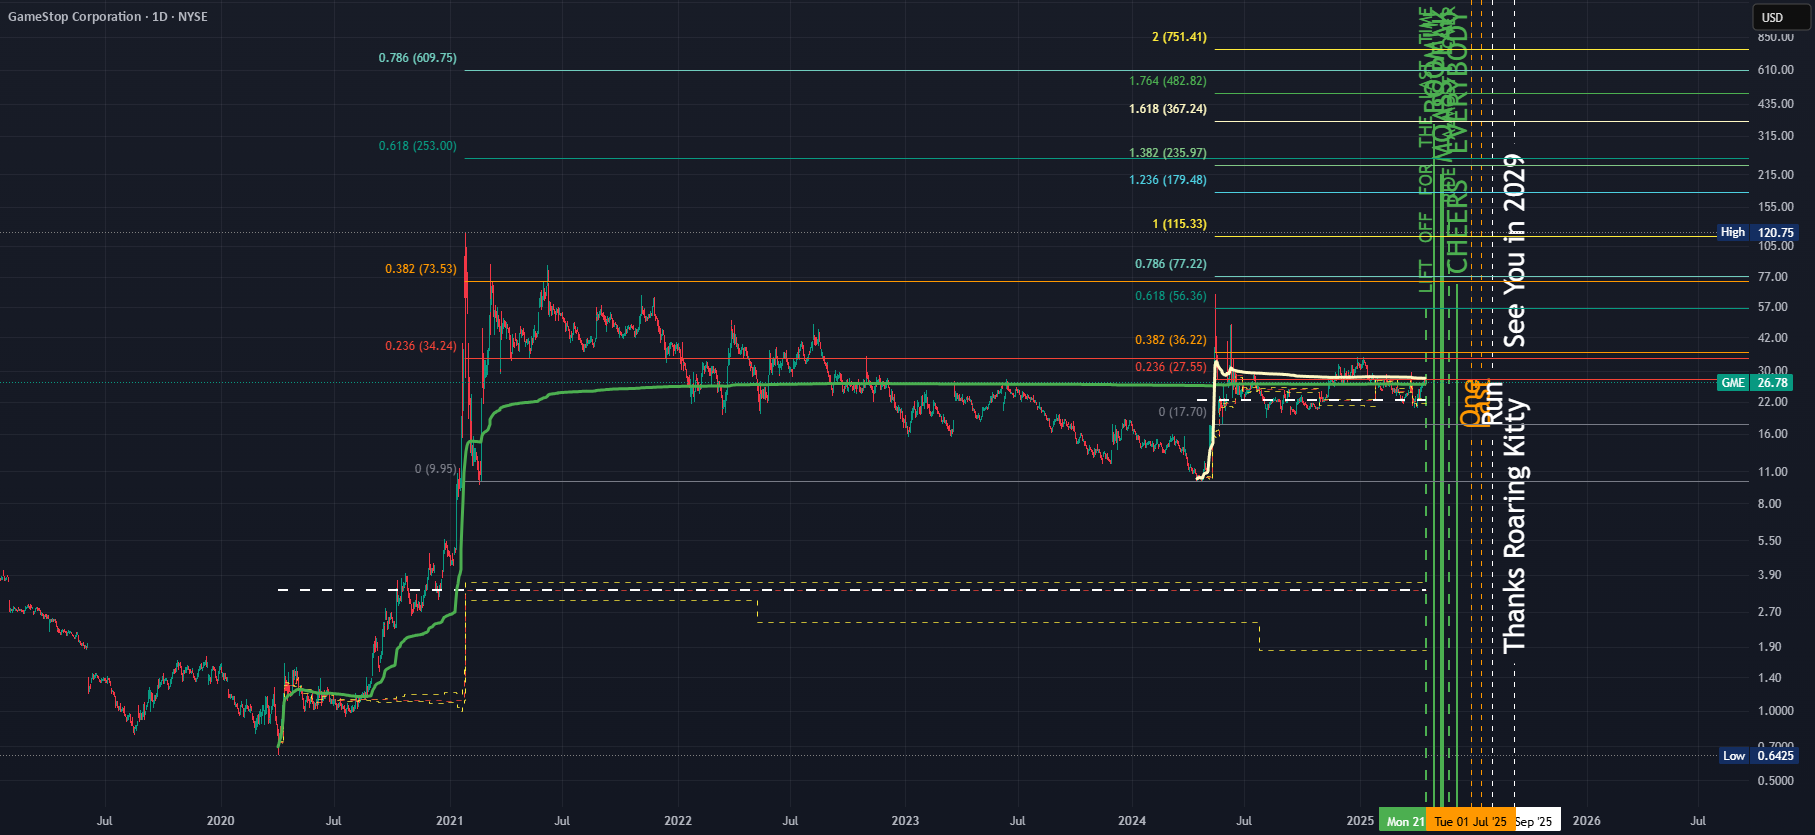1815x835 pixels.
Task: Select the orange Tue 01 Jul '25 marker
Action: pyautogui.click(x=1470, y=821)
